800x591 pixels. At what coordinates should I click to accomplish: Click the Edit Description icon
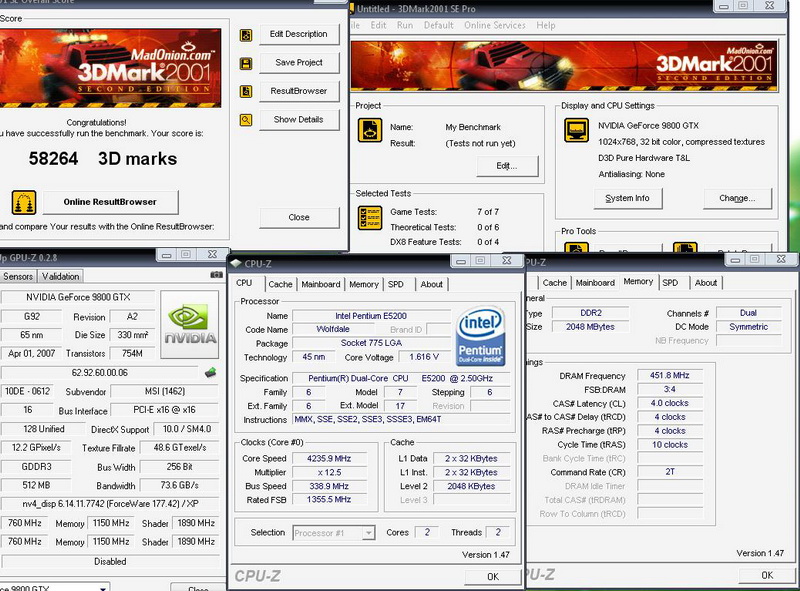click(x=246, y=35)
